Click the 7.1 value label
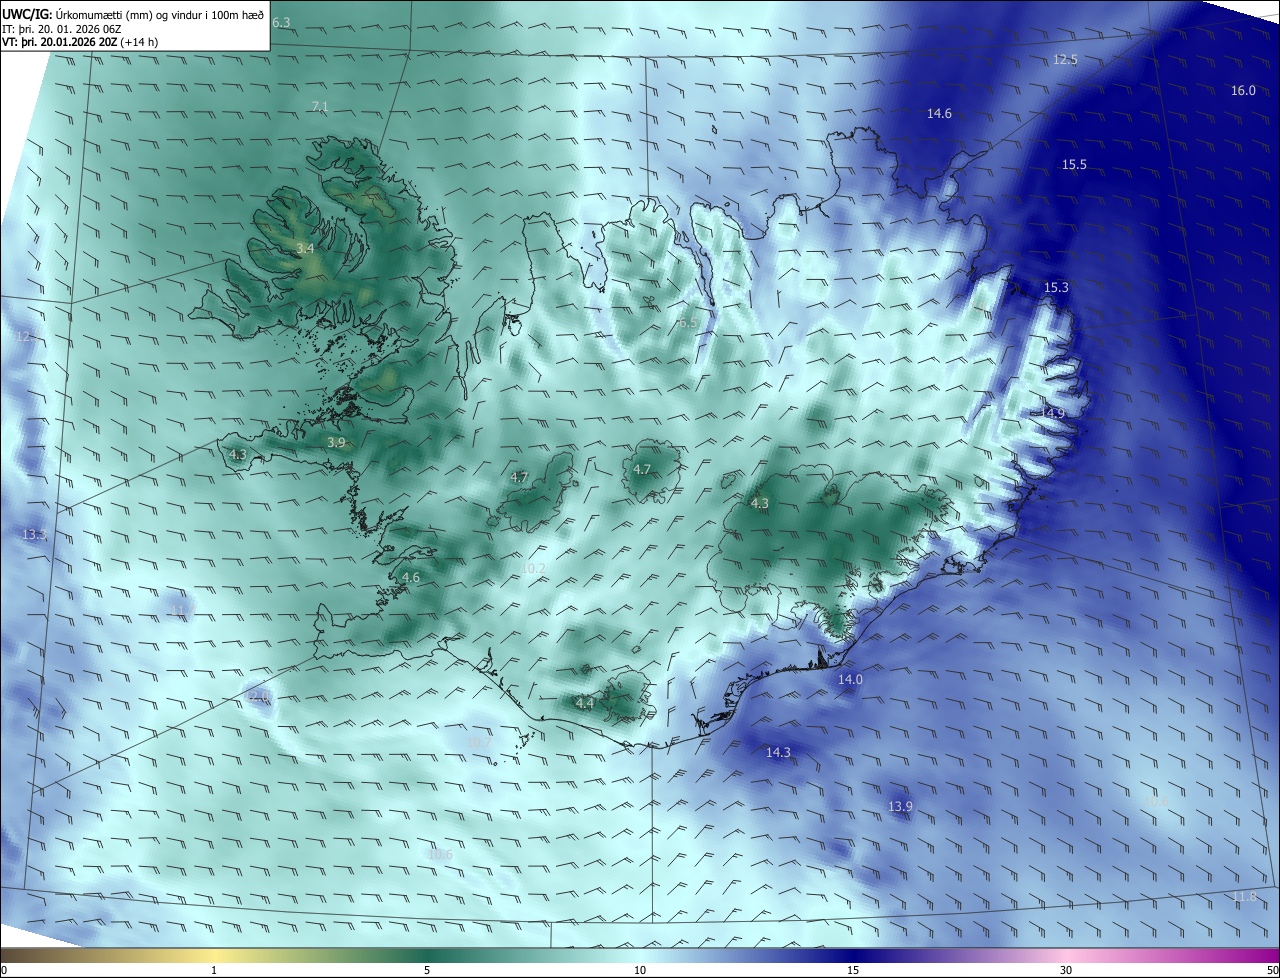Screen dimensions: 1280x978 tap(320, 106)
